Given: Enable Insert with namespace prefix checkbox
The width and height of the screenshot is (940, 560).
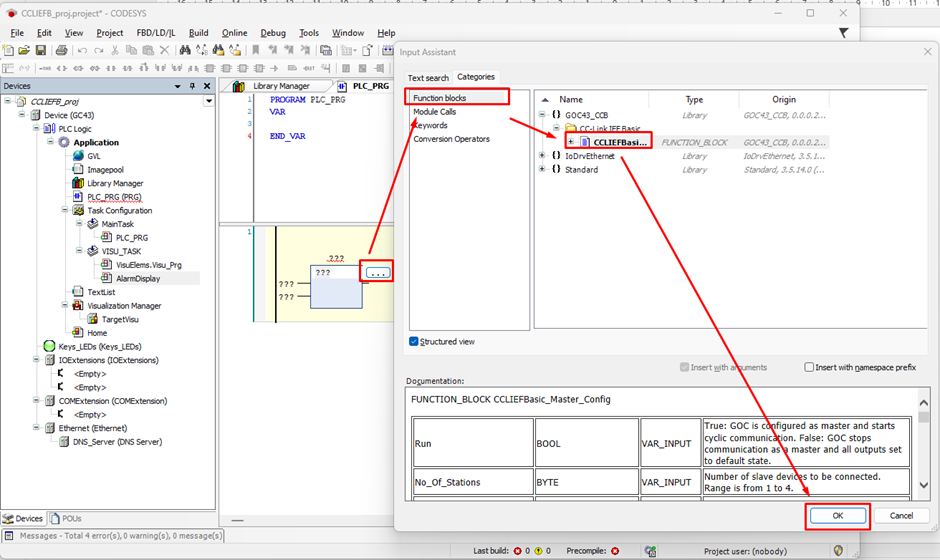Looking at the screenshot, I should coord(809,367).
